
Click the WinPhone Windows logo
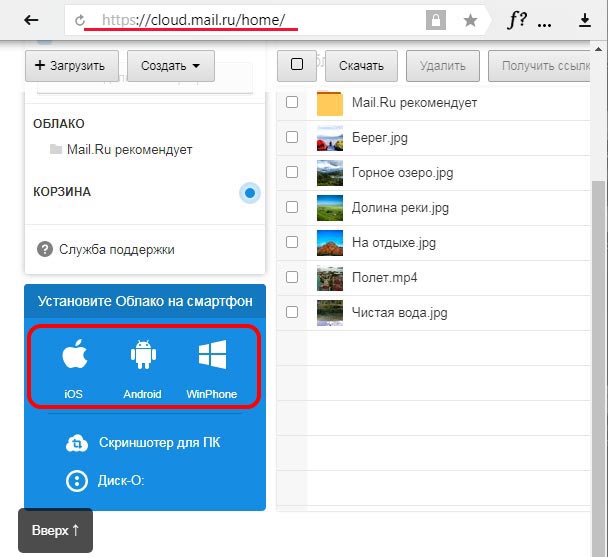212,354
